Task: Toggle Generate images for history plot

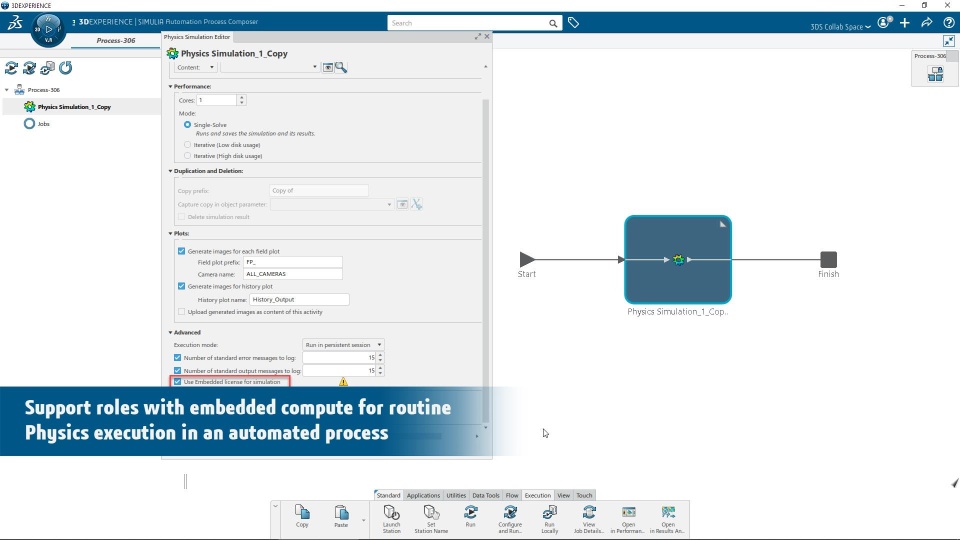Action: click(x=181, y=286)
